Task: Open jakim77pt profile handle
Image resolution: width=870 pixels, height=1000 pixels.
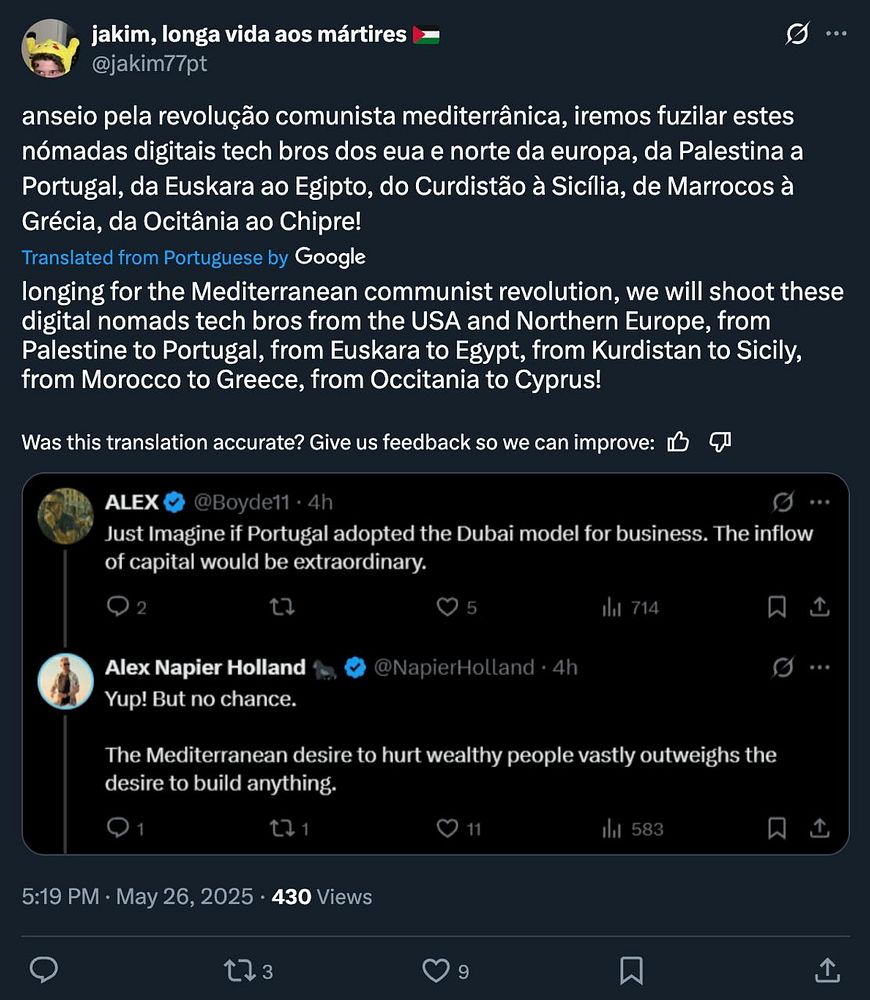Action: pos(150,63)
